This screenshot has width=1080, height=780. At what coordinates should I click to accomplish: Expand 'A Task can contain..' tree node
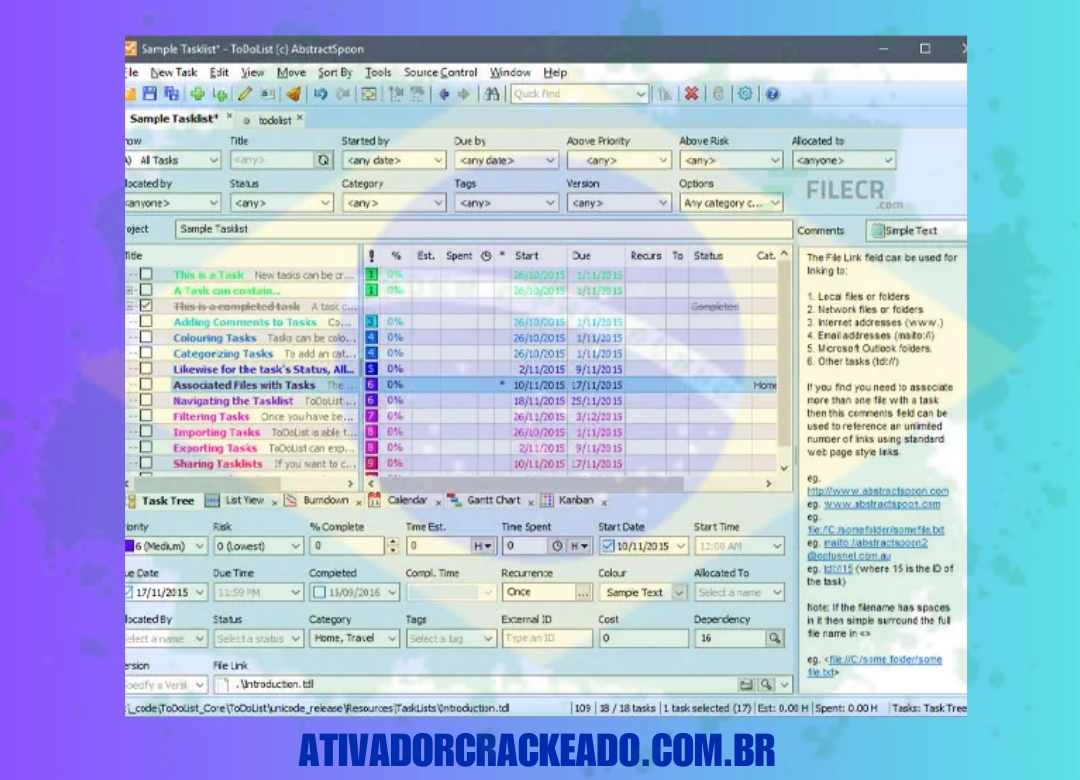tap(129, 290)
